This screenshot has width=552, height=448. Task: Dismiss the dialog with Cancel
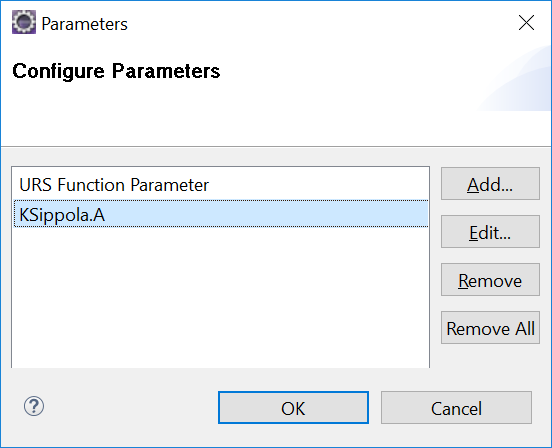[x=456, y=408]
